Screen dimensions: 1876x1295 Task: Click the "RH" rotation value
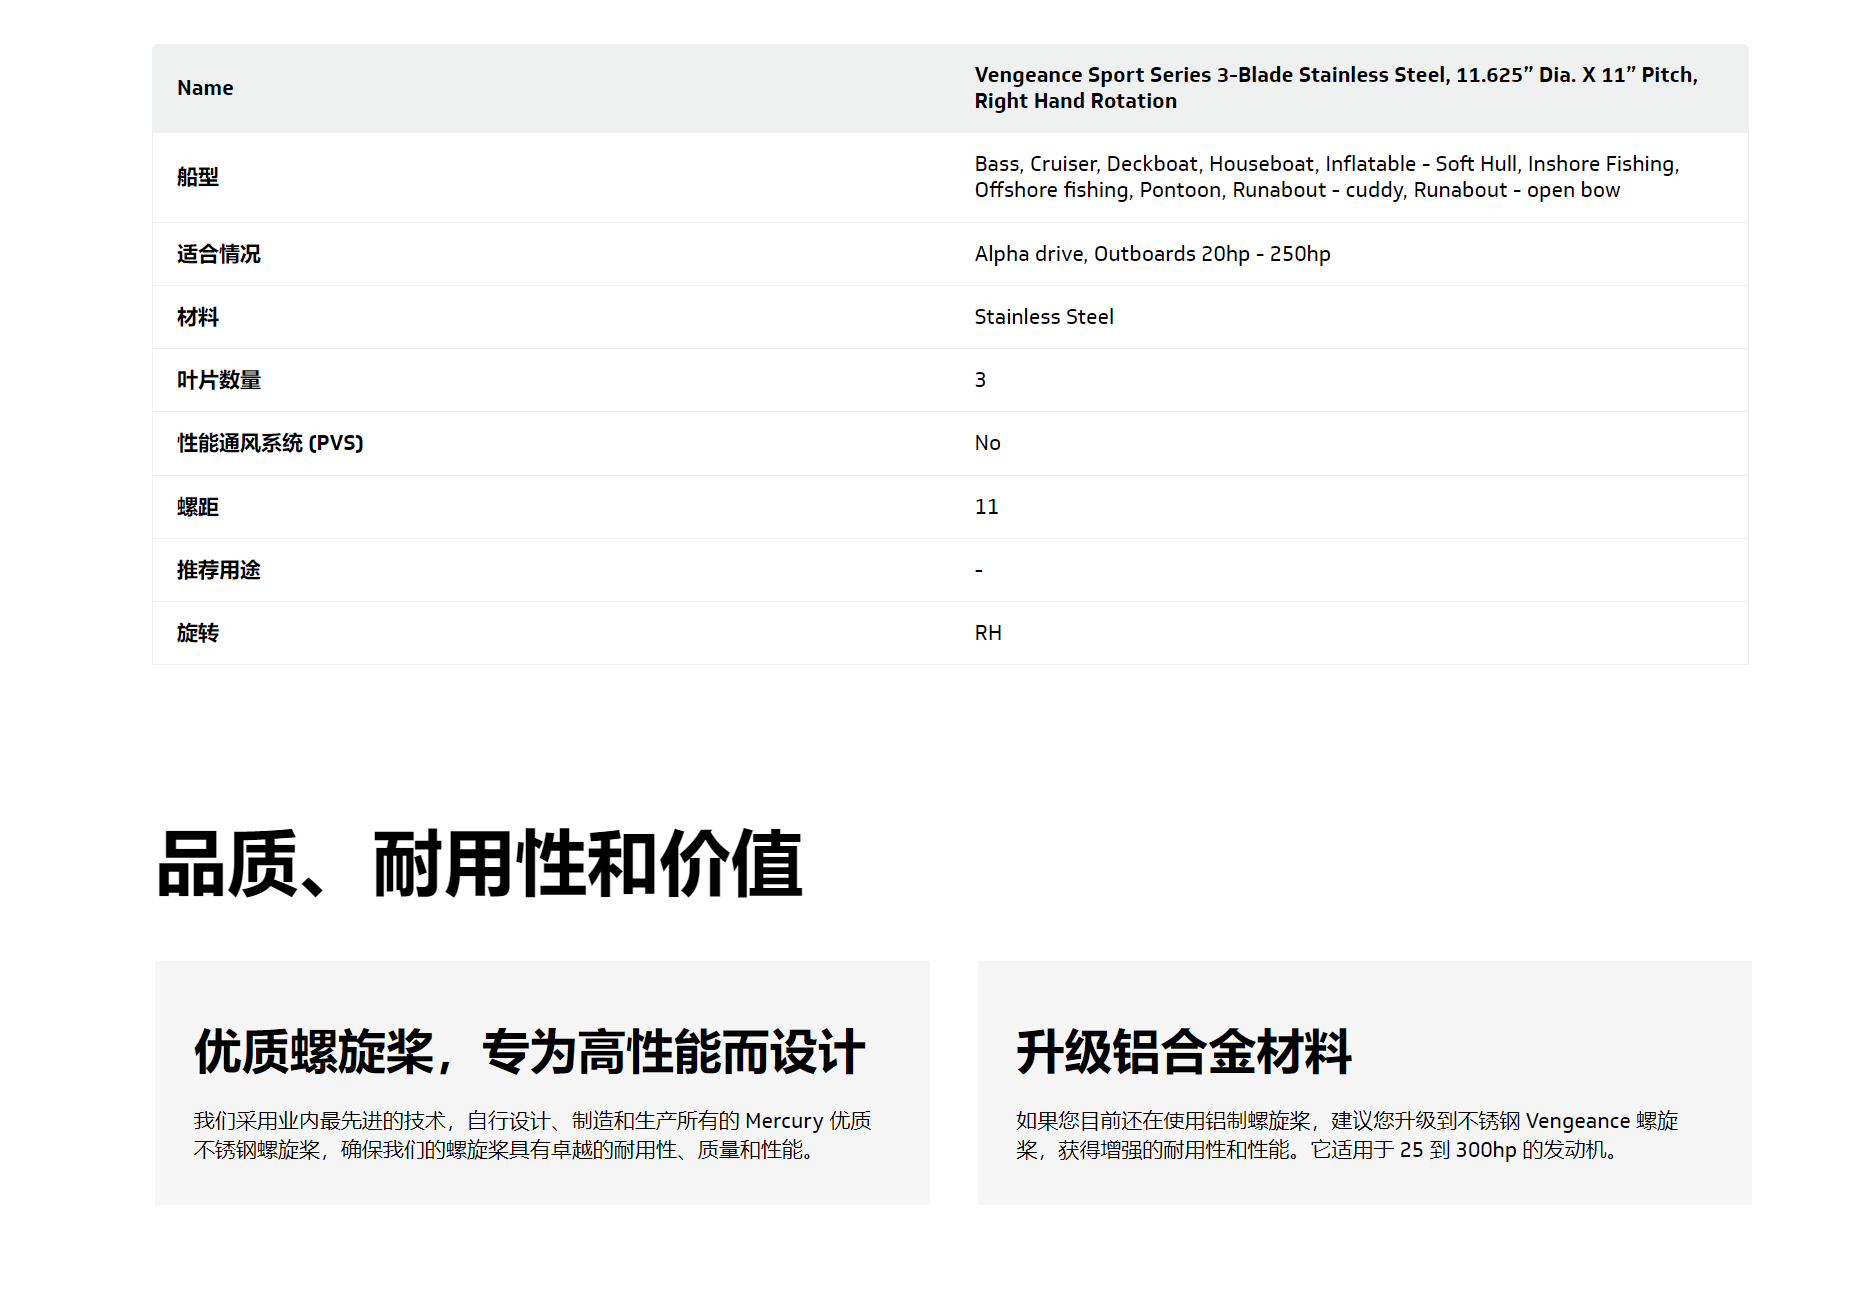[x=988, y=633]
